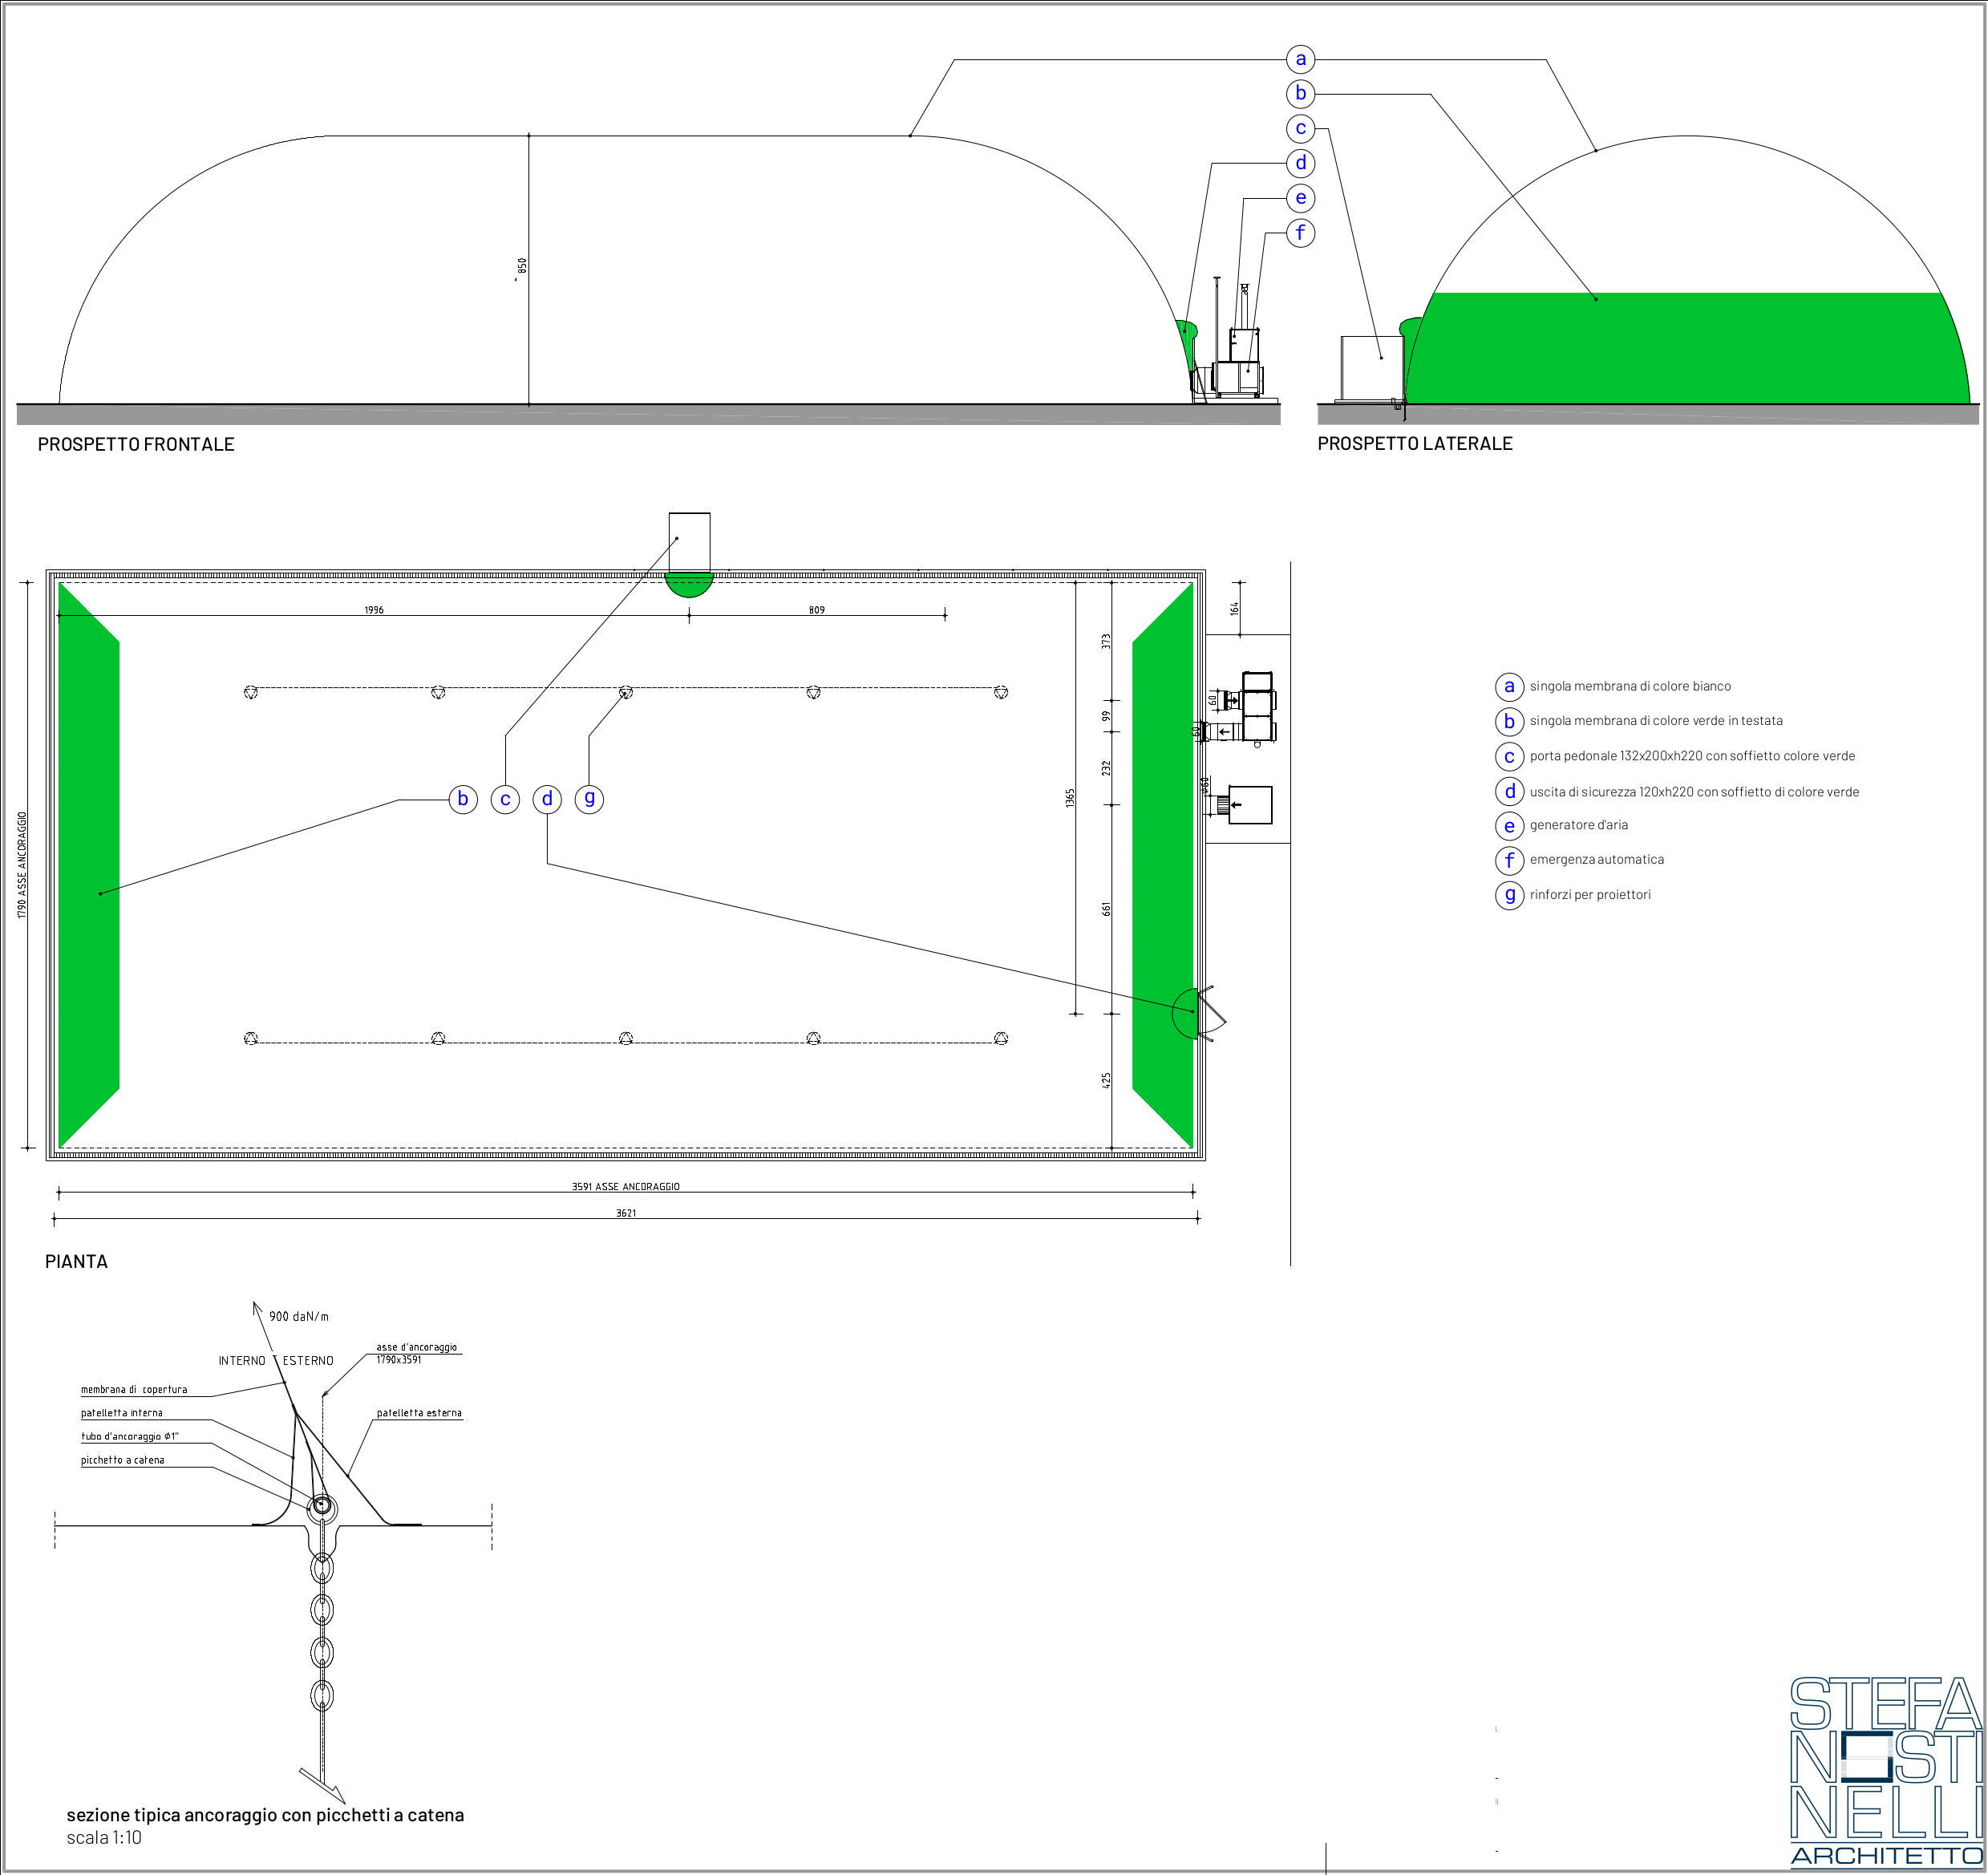Click legend marker 'g' beside rinforzi per proiettori
Viewport: 1988px width, 1875px height.
1509,895
